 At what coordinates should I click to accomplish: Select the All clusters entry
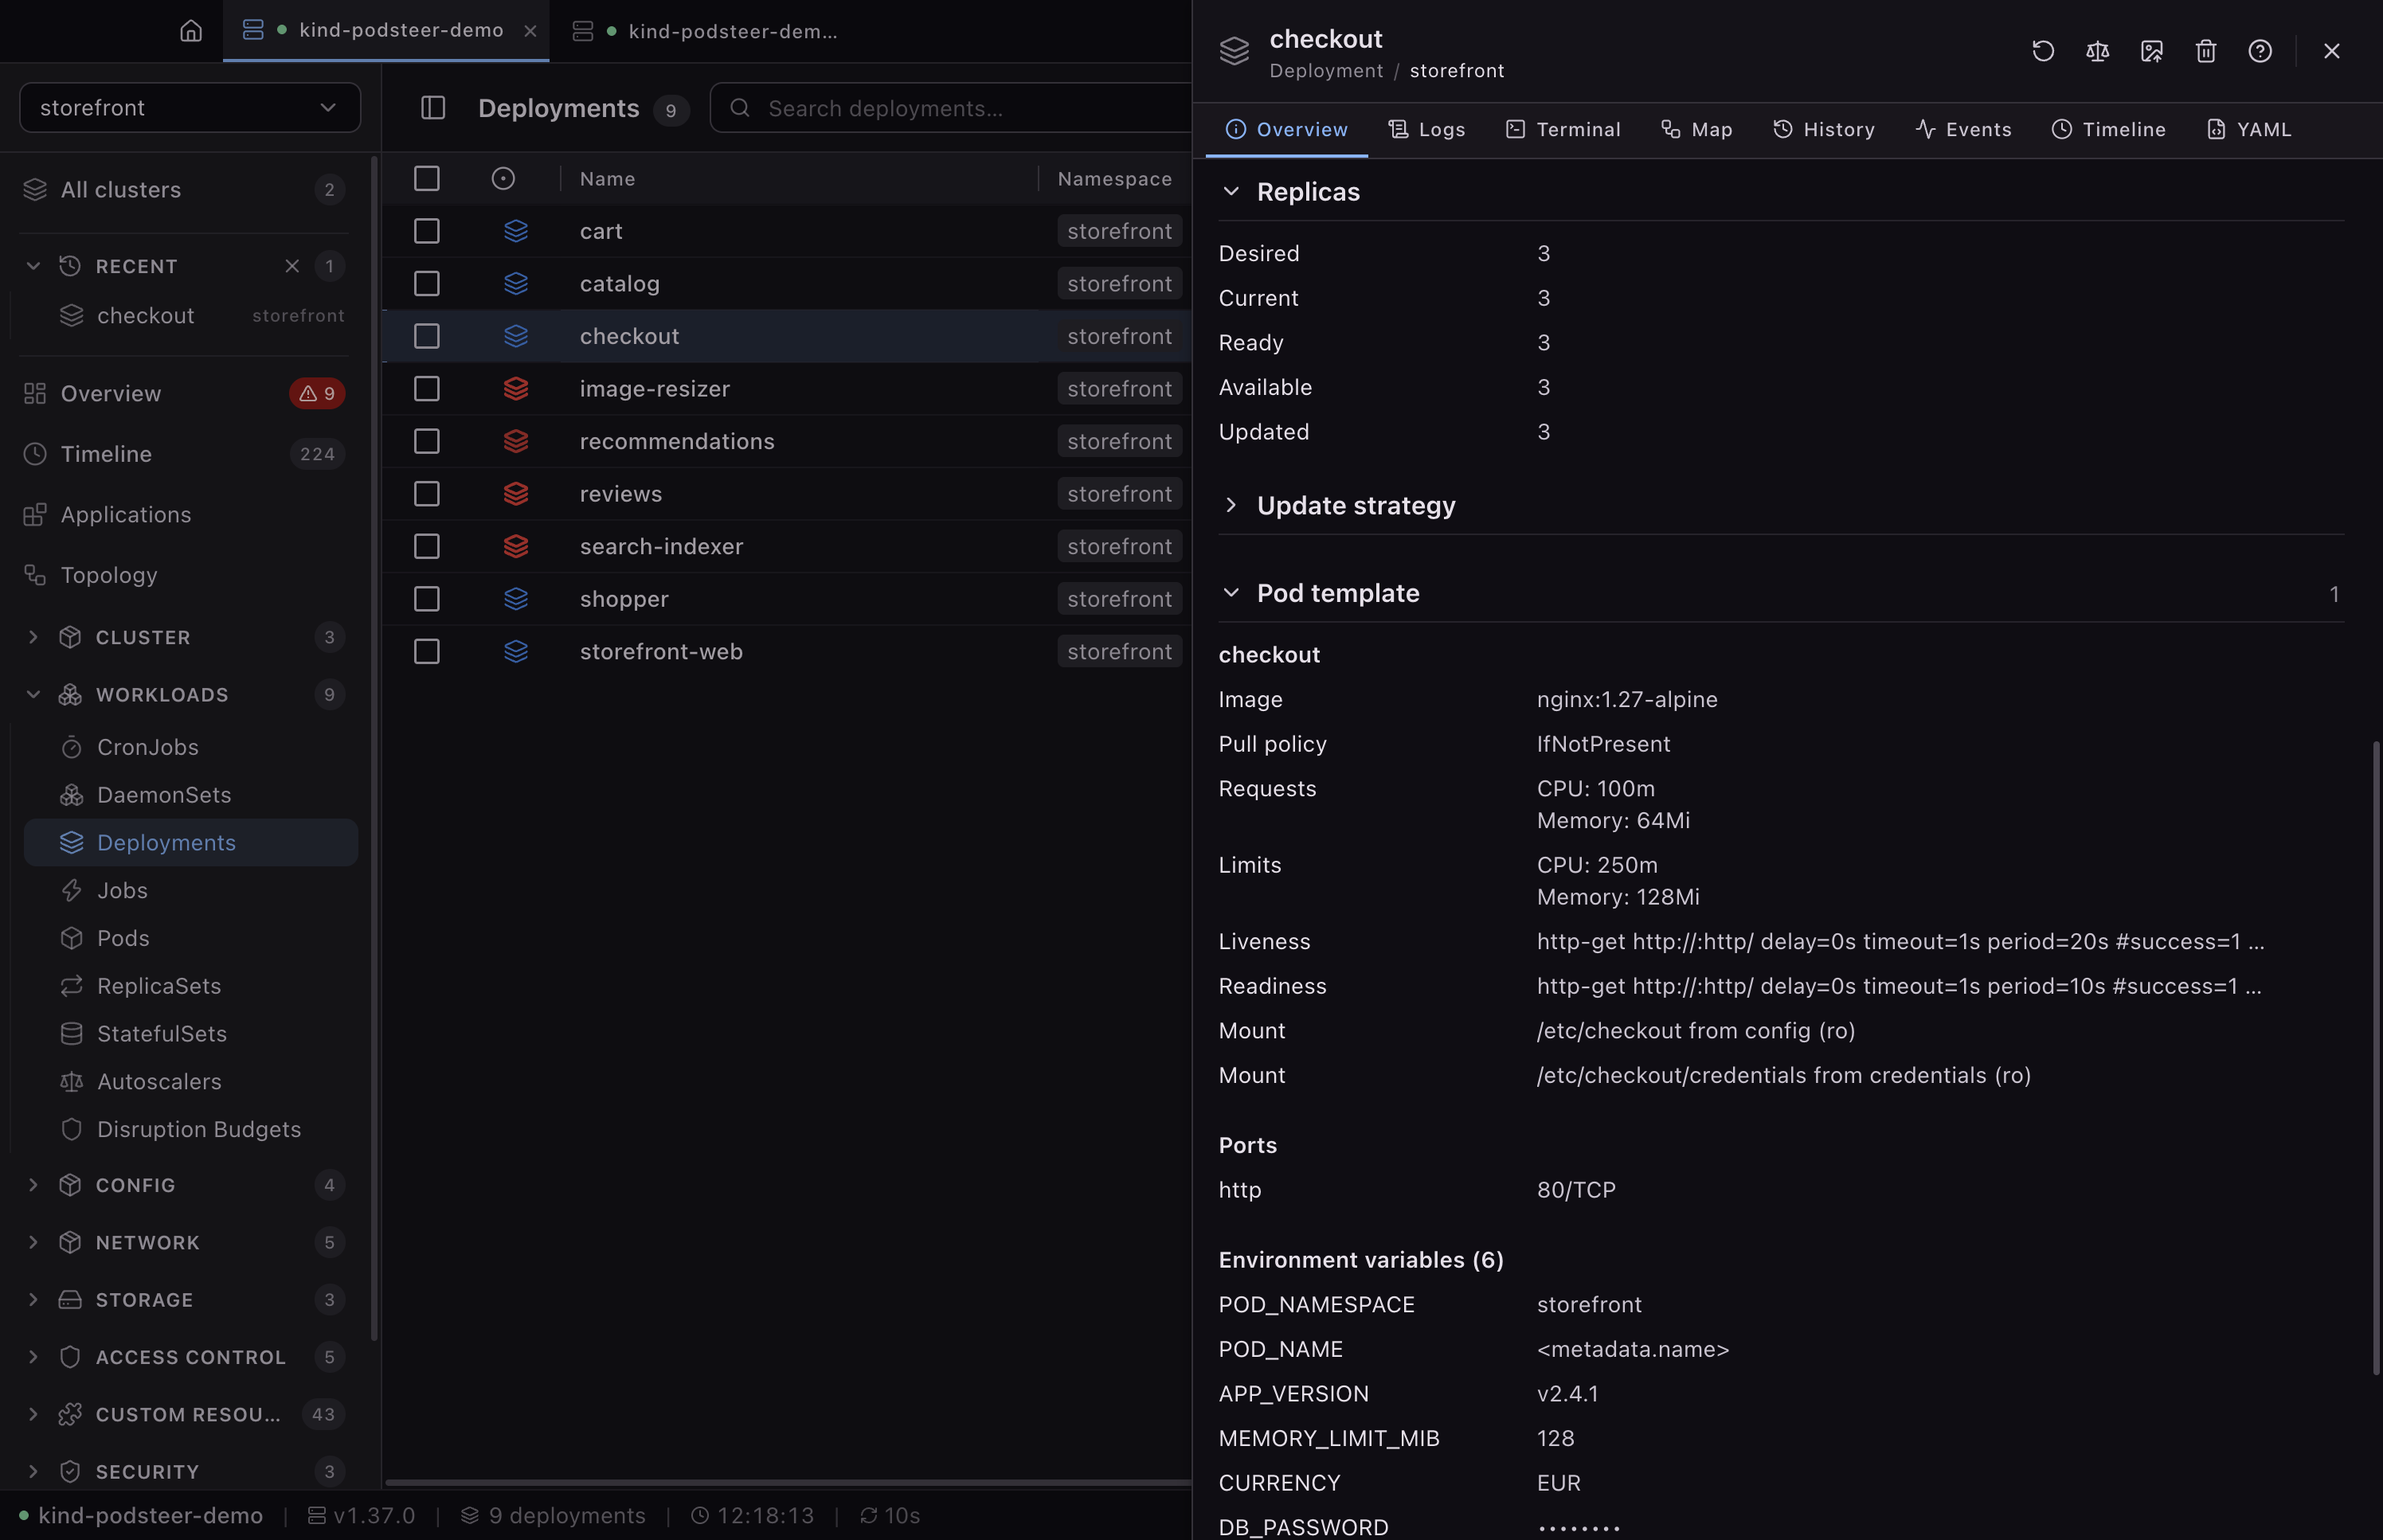(184, 190)
